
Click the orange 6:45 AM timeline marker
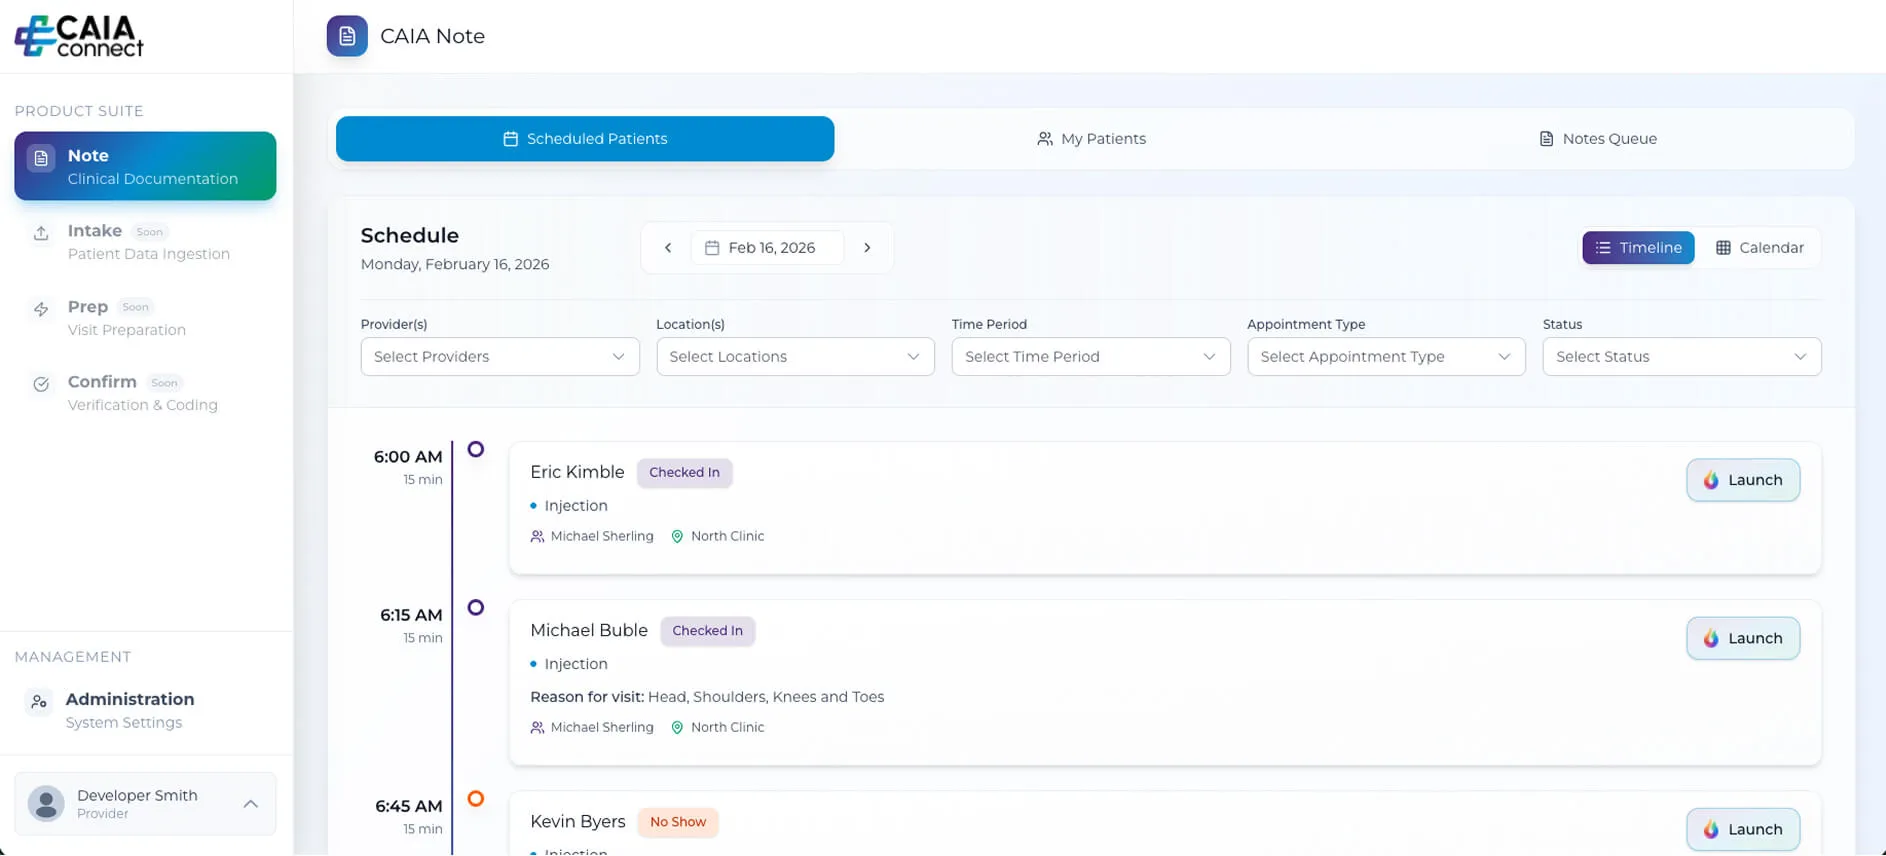click(476, 798)
